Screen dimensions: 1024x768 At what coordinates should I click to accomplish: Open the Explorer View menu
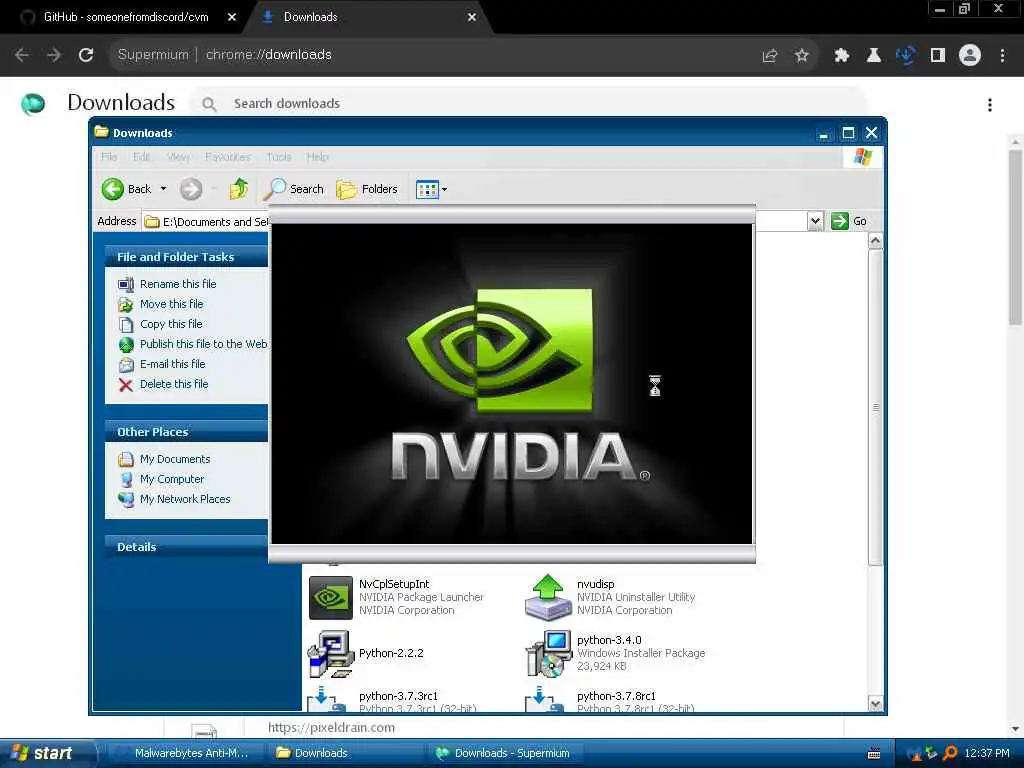pyautogui.click(x=178, y=157)
